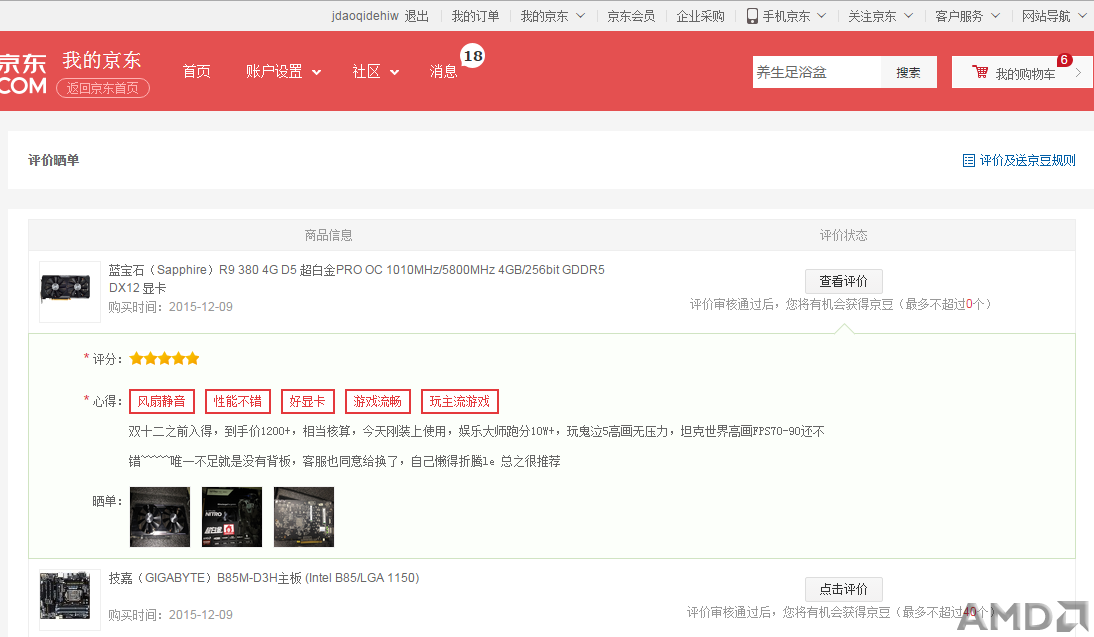The height and width of the screenshot is (637, 1094).
Task: Click the 18 messages notification badge
Action: pos(473,56)
